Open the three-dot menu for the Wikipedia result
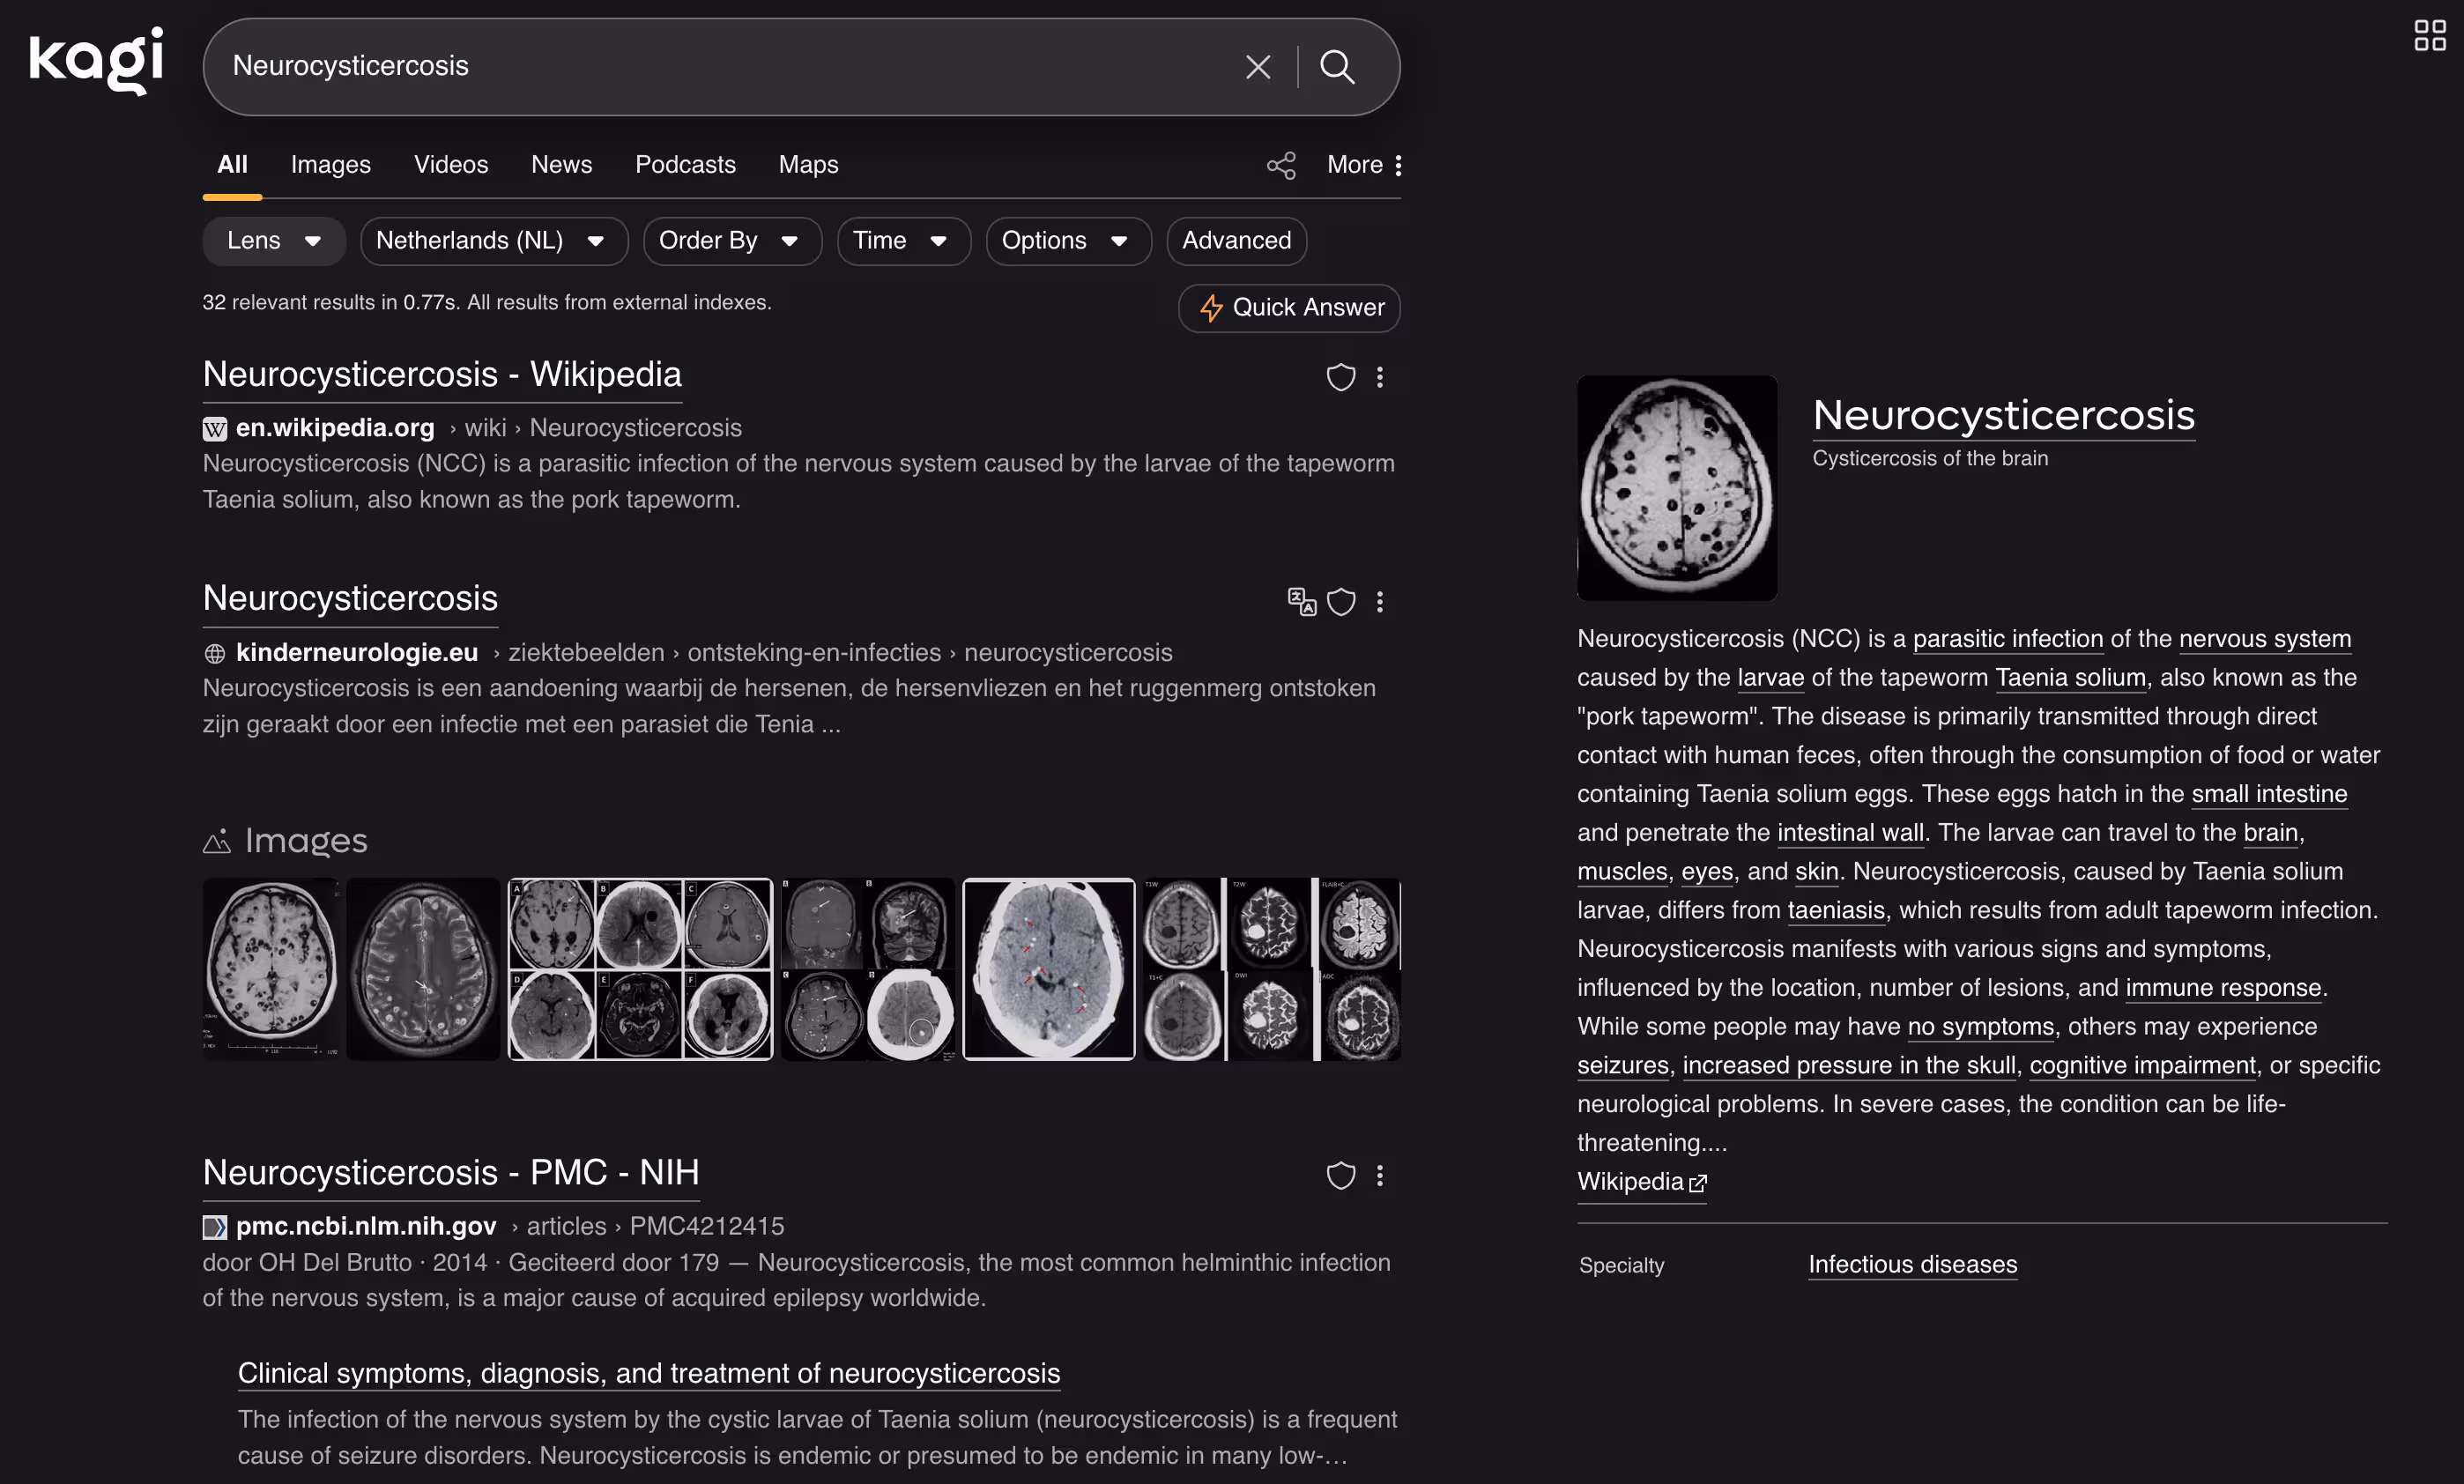The height and width of the screenshot is (1484, 2464). click(x=1380, y=377)
